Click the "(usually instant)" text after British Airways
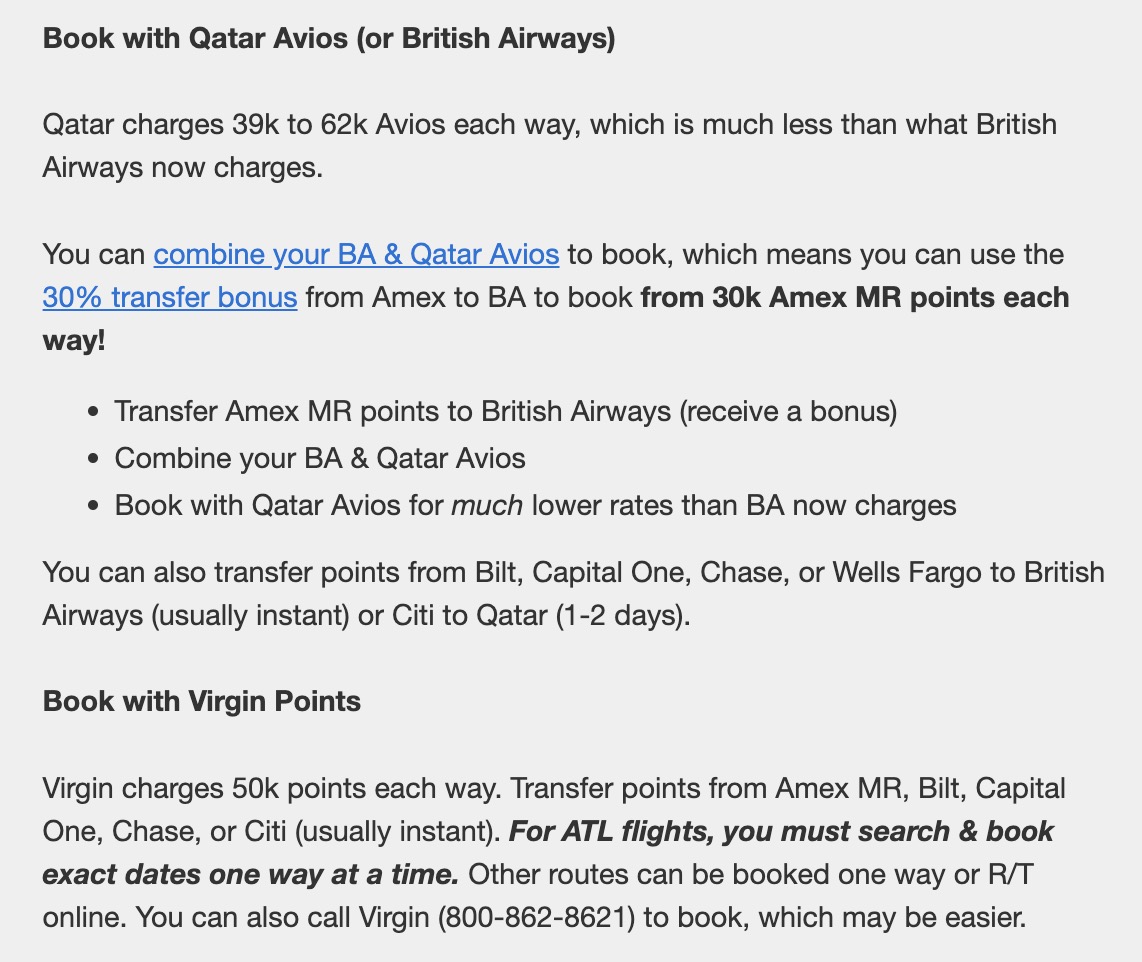 (x=251, y=615)
